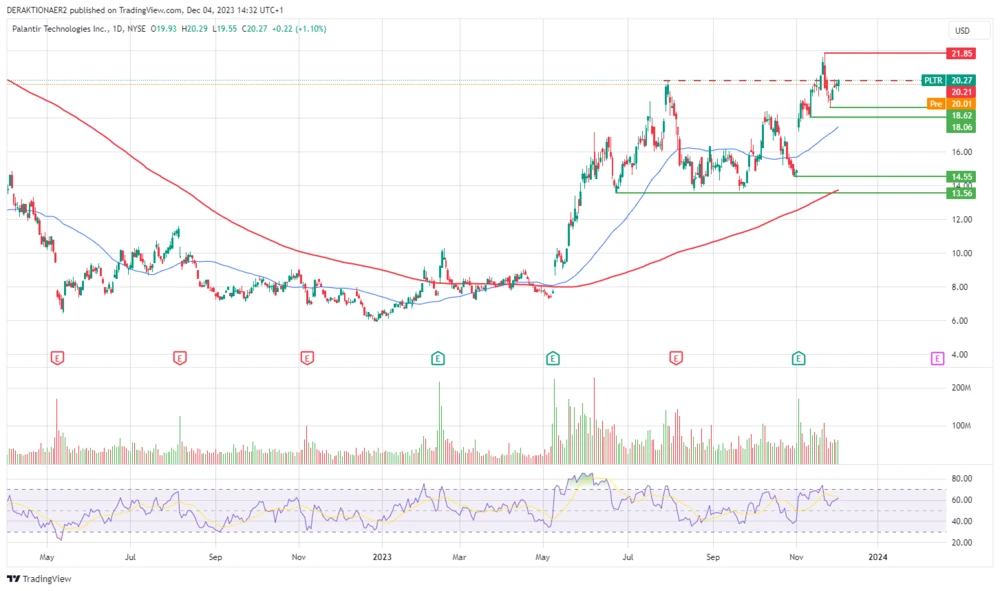Screen dimensions: 1000x591
Task: Click the teal earnings icon near May 2023
Action: pyautogui.click(x=552, y=357)
